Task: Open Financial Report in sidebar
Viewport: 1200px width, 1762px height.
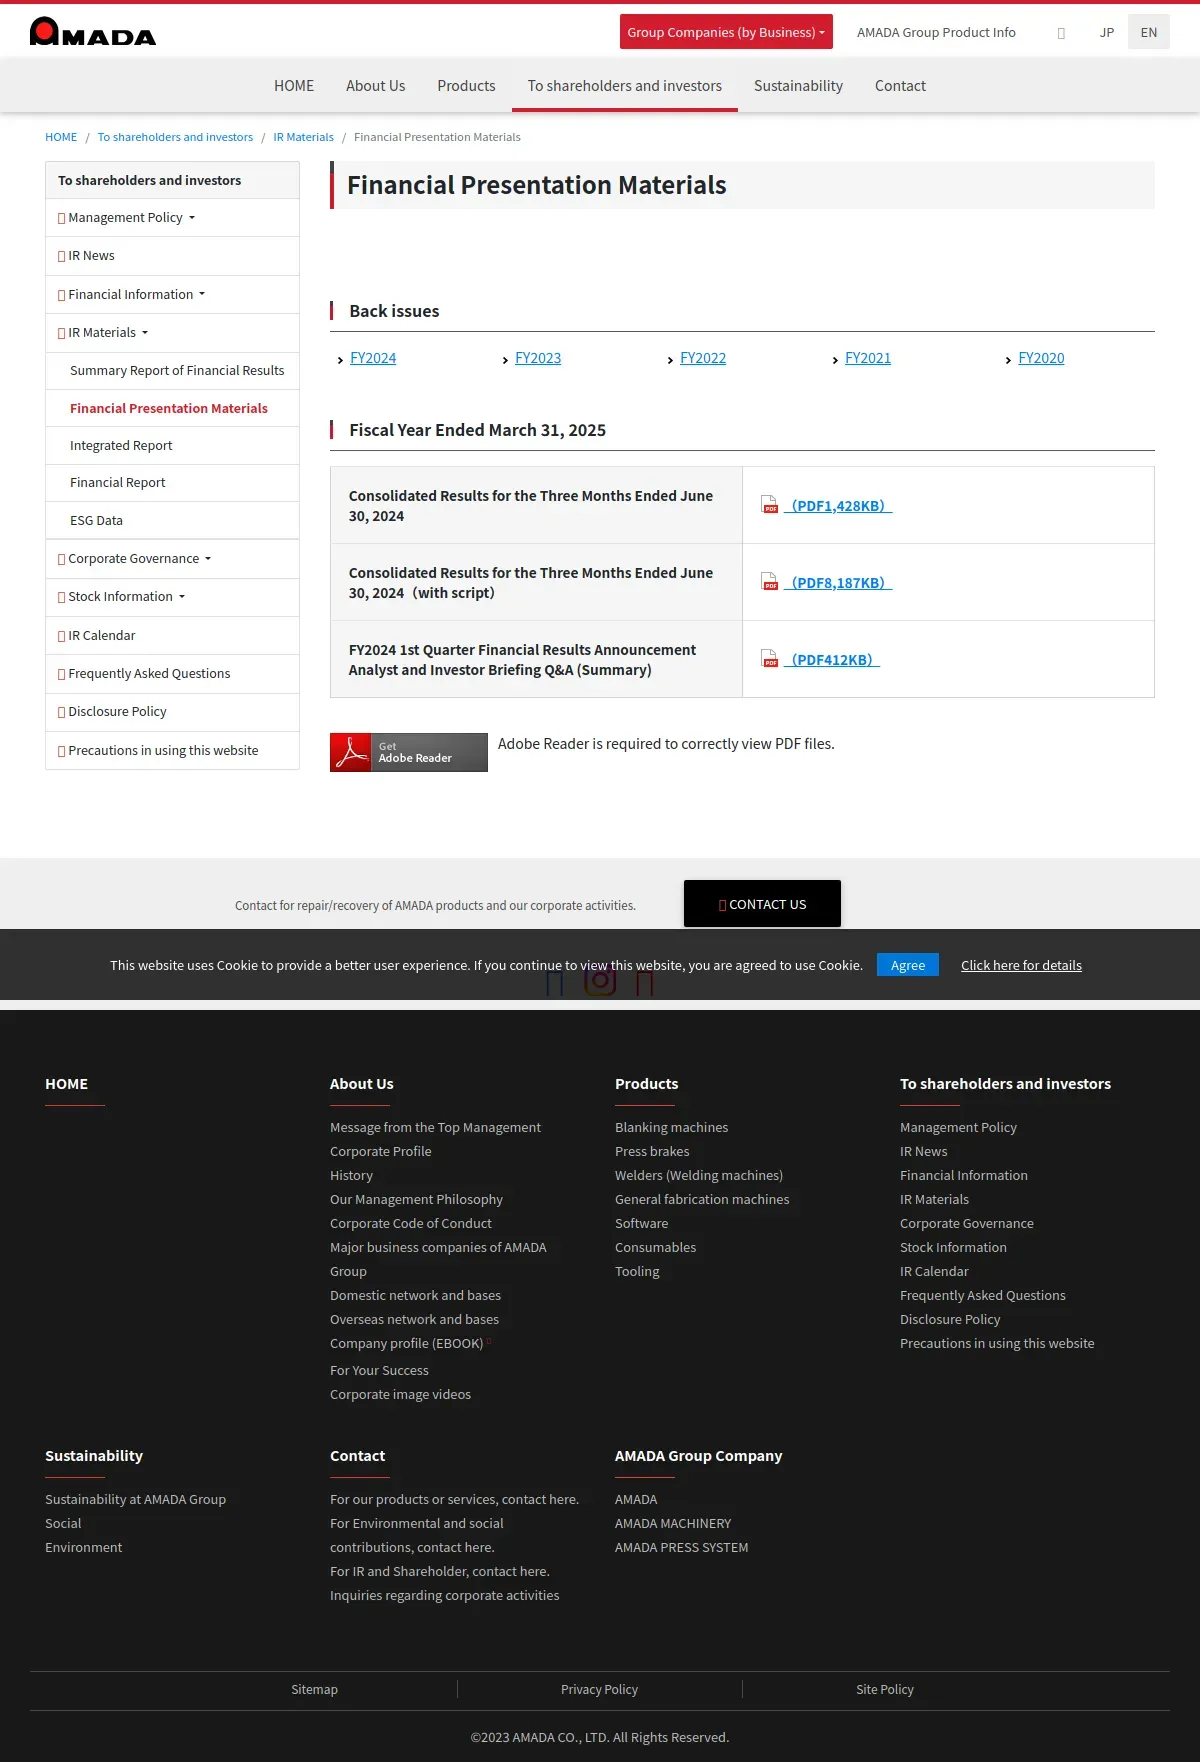Action: [172, 483]
